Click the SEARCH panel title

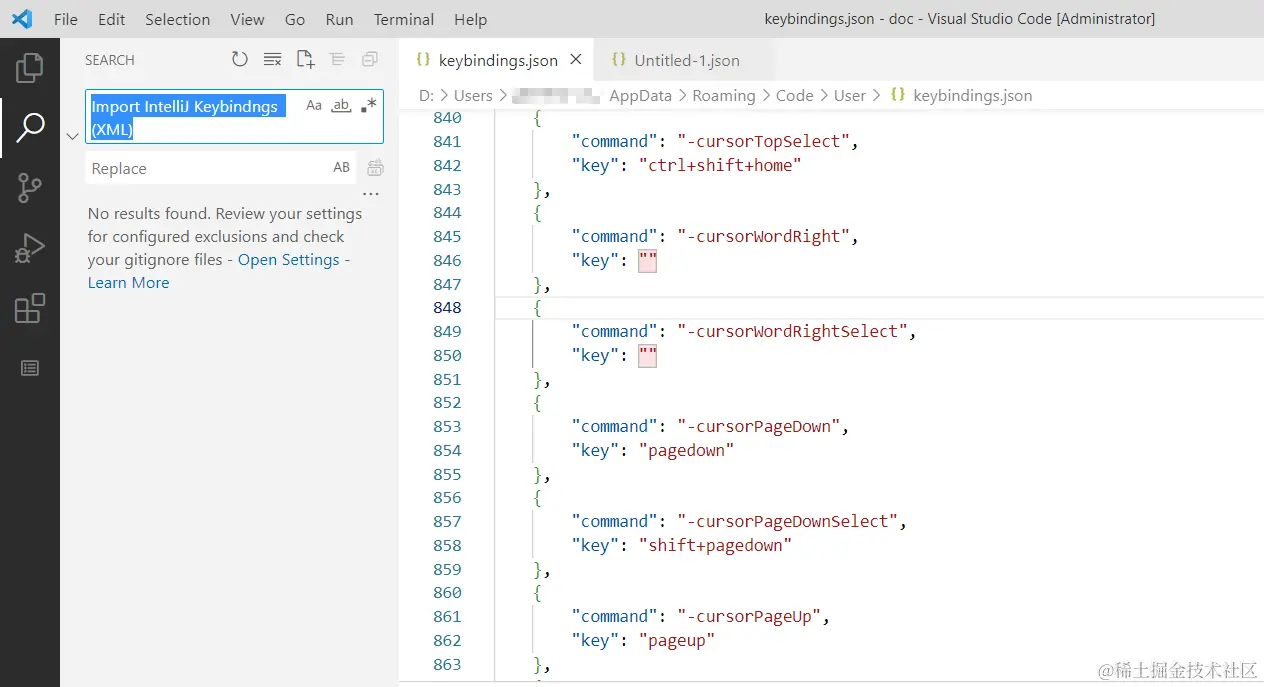point(109,60)
